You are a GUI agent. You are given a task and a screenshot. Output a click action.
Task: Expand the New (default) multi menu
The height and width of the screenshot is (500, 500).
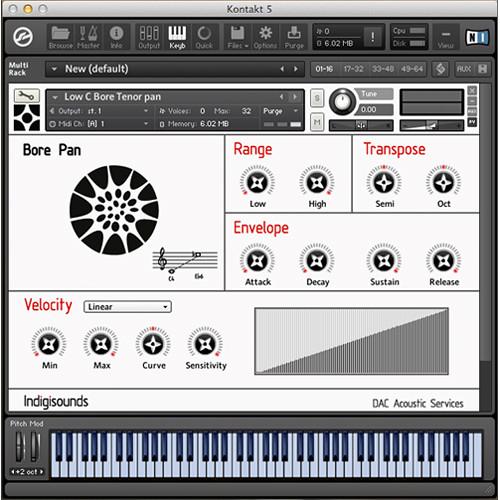point(54,69)
